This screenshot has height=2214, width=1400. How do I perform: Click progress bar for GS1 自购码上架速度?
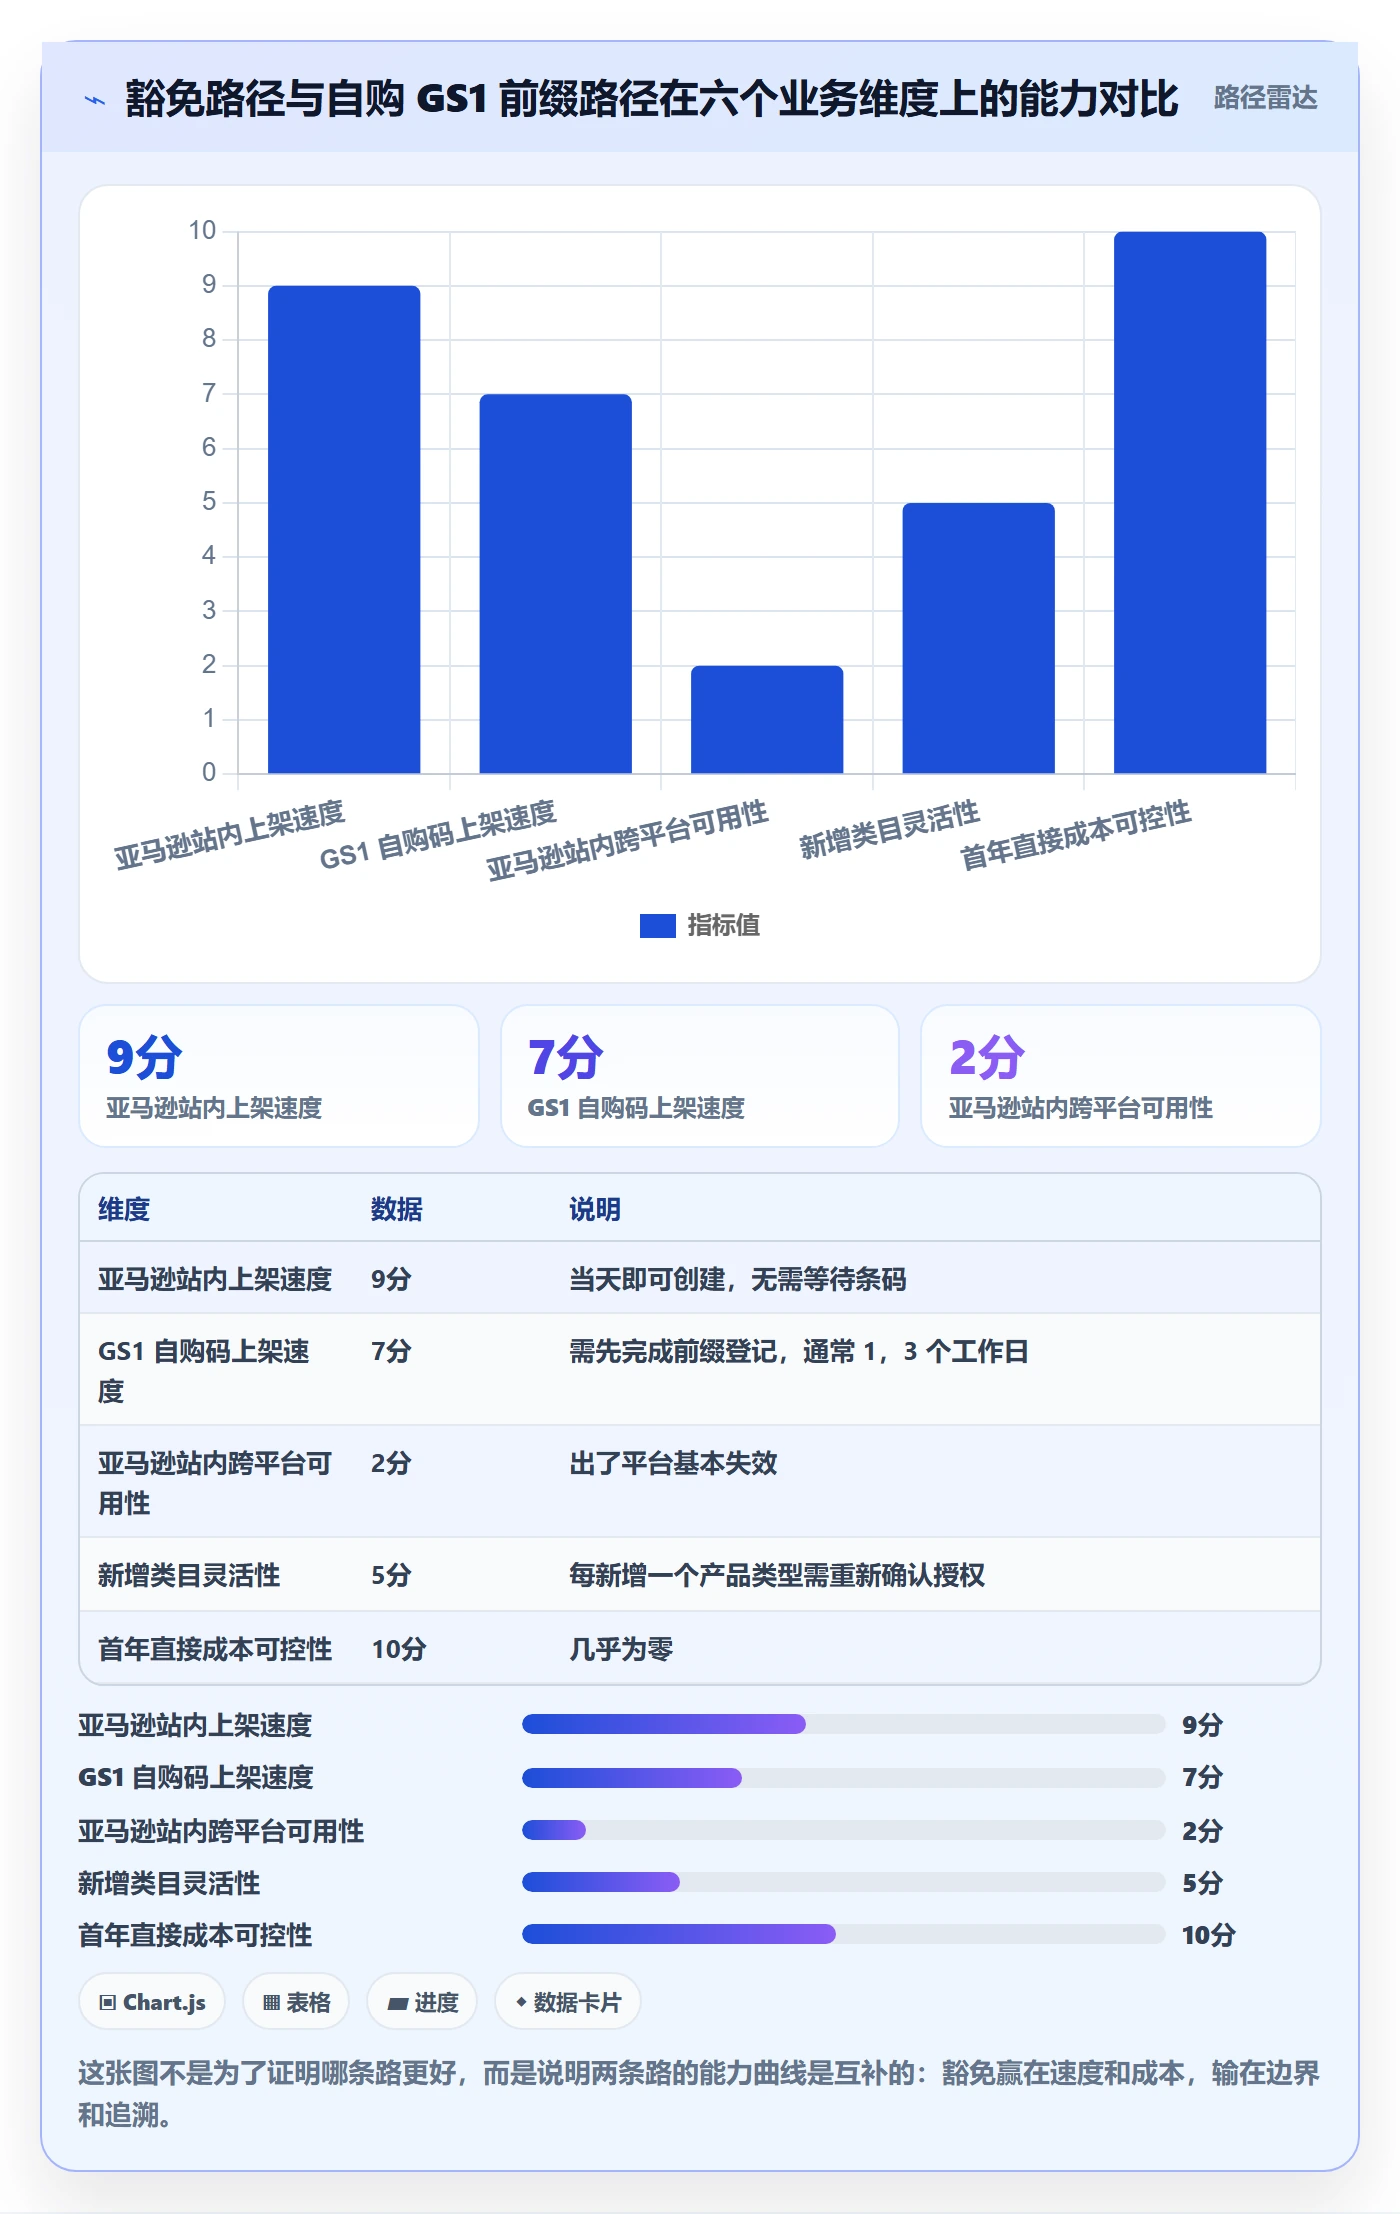[x=843, y=1777]
